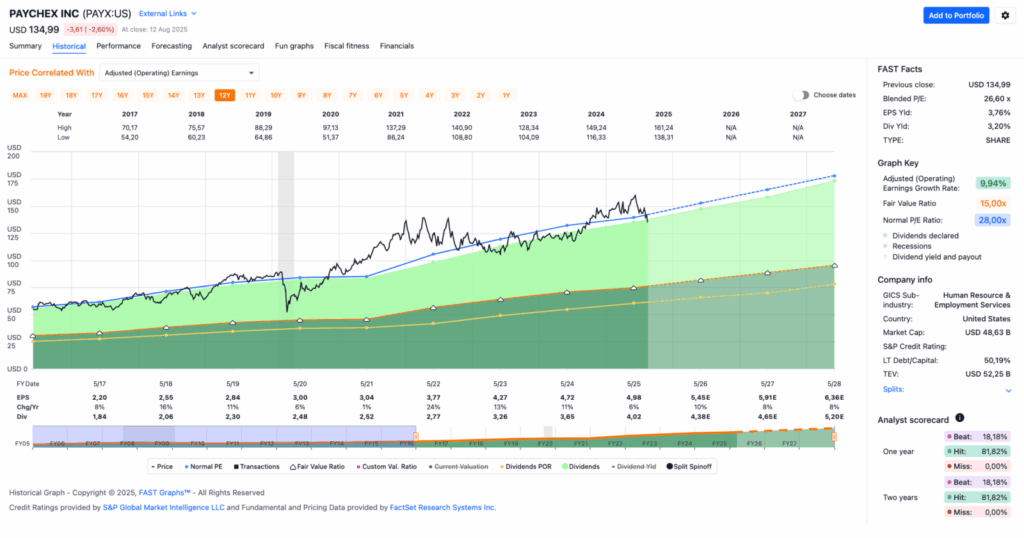The width and height of the screenshot is (1024, 538).
Task: Toggle the Split Spinoff legend item
Action: (x=689, y=466)
